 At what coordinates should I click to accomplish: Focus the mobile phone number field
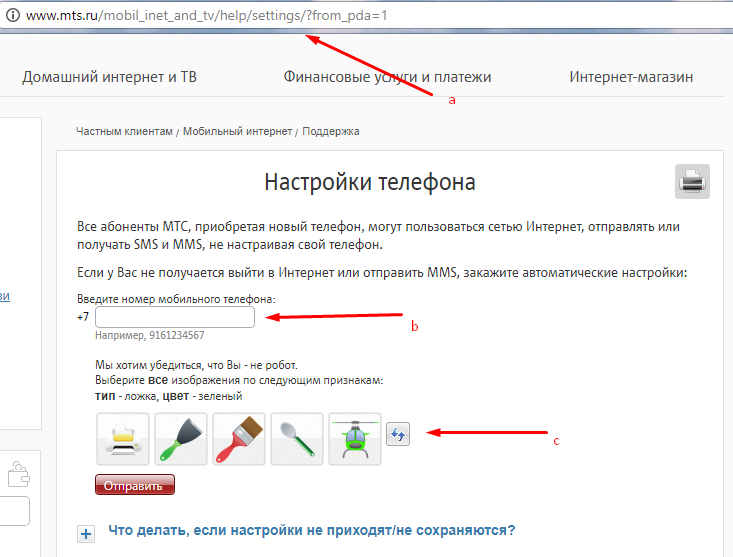175,317
